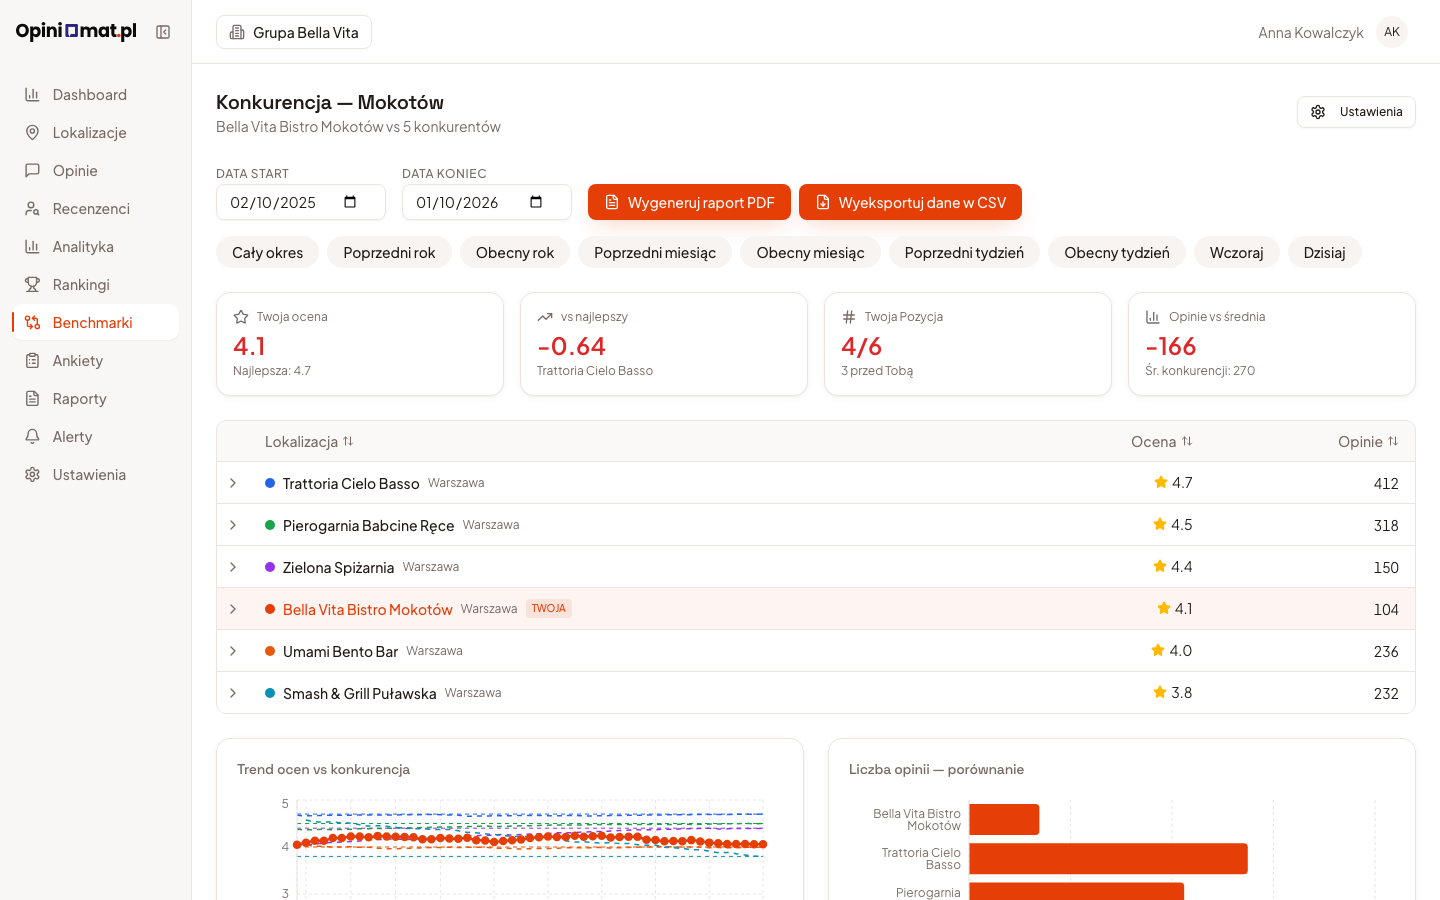Click the TWOJA badge in table

[x=549, y=608]
